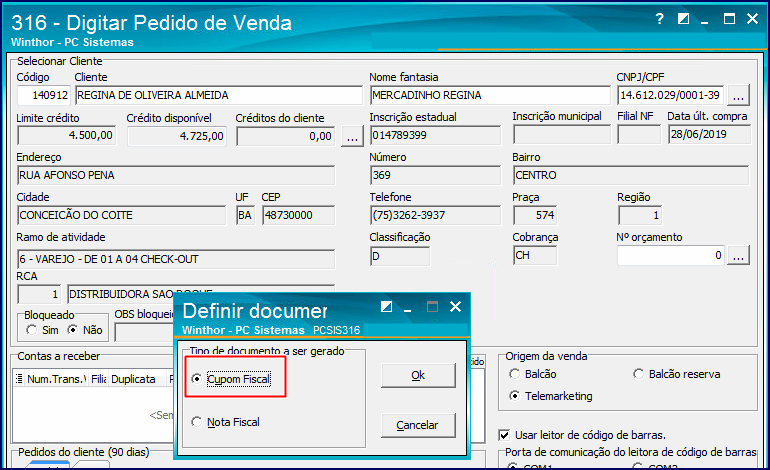Click the Praça field 574
The width and height of the screenshot is (770, 470).
tap(535, 215)
